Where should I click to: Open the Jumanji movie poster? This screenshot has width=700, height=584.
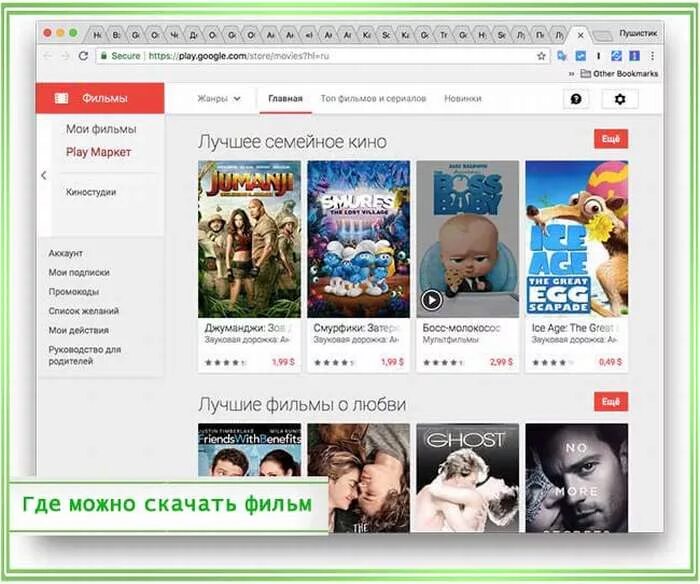(x=250, y=239)
